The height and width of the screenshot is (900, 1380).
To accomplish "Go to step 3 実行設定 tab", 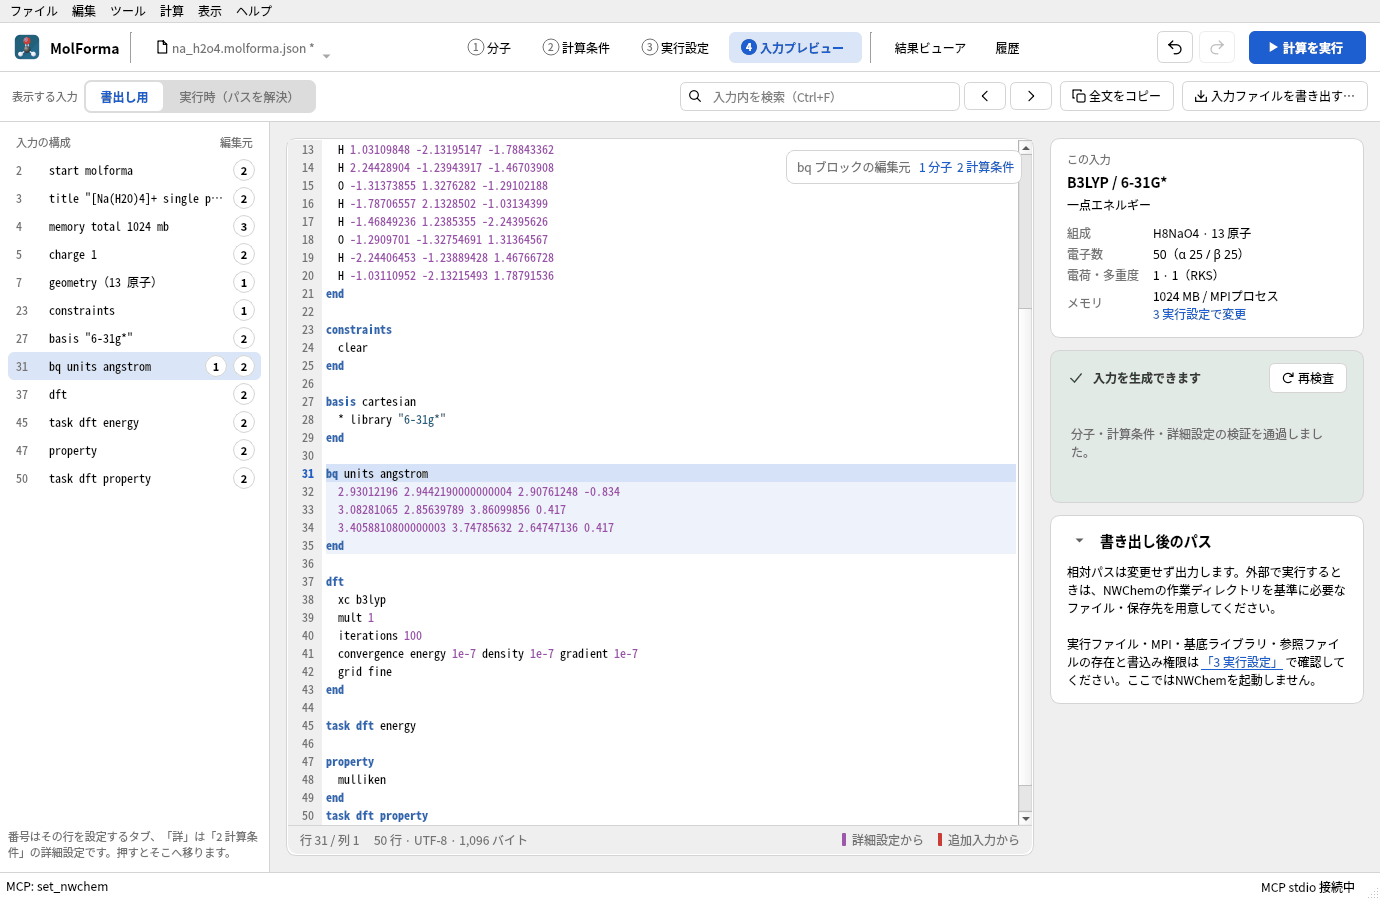I will (x=675, y=47).
